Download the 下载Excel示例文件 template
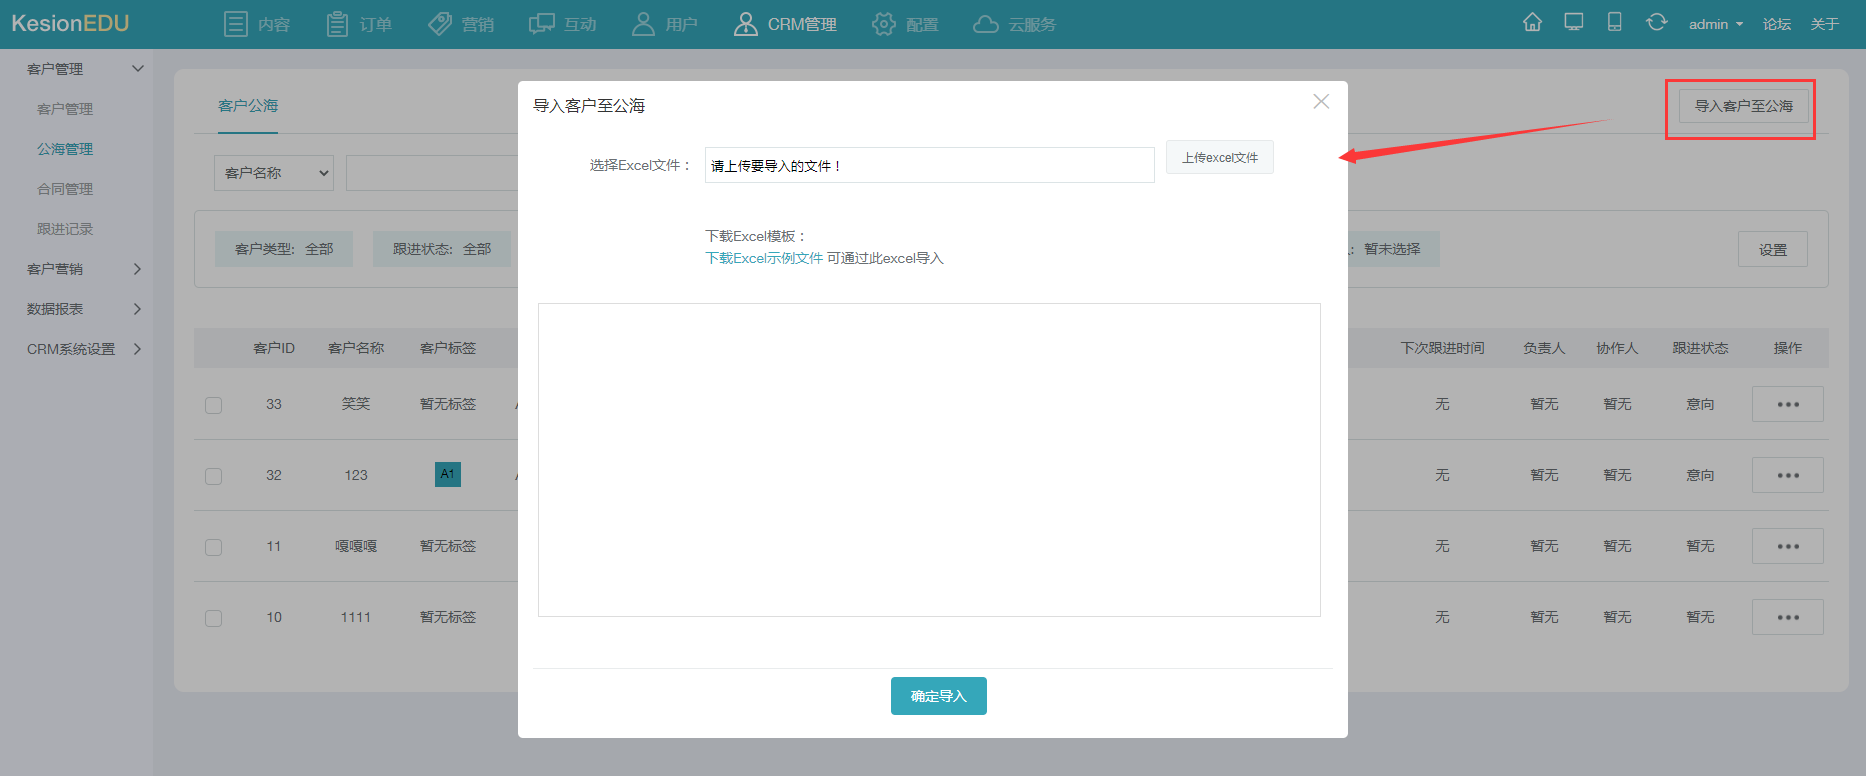The width and height of the screenshot is (1866, 776). pos(764,258)
